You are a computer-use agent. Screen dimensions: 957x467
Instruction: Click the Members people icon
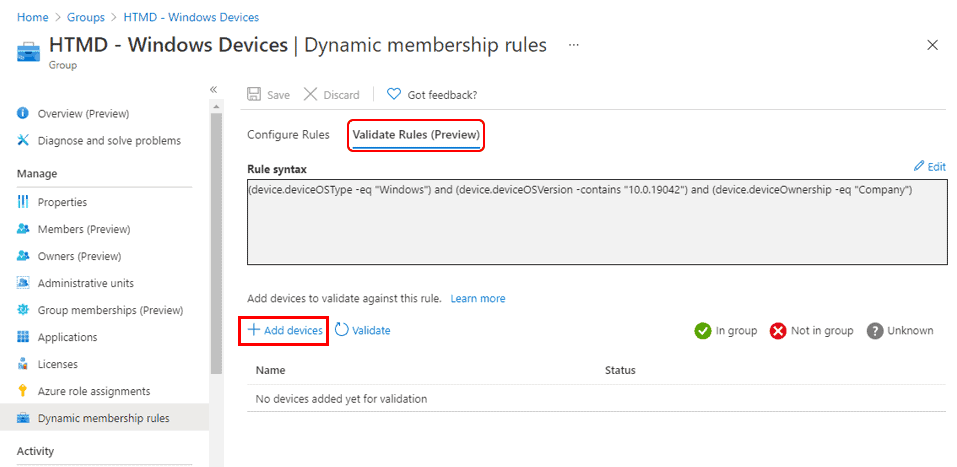coord(23,229)
